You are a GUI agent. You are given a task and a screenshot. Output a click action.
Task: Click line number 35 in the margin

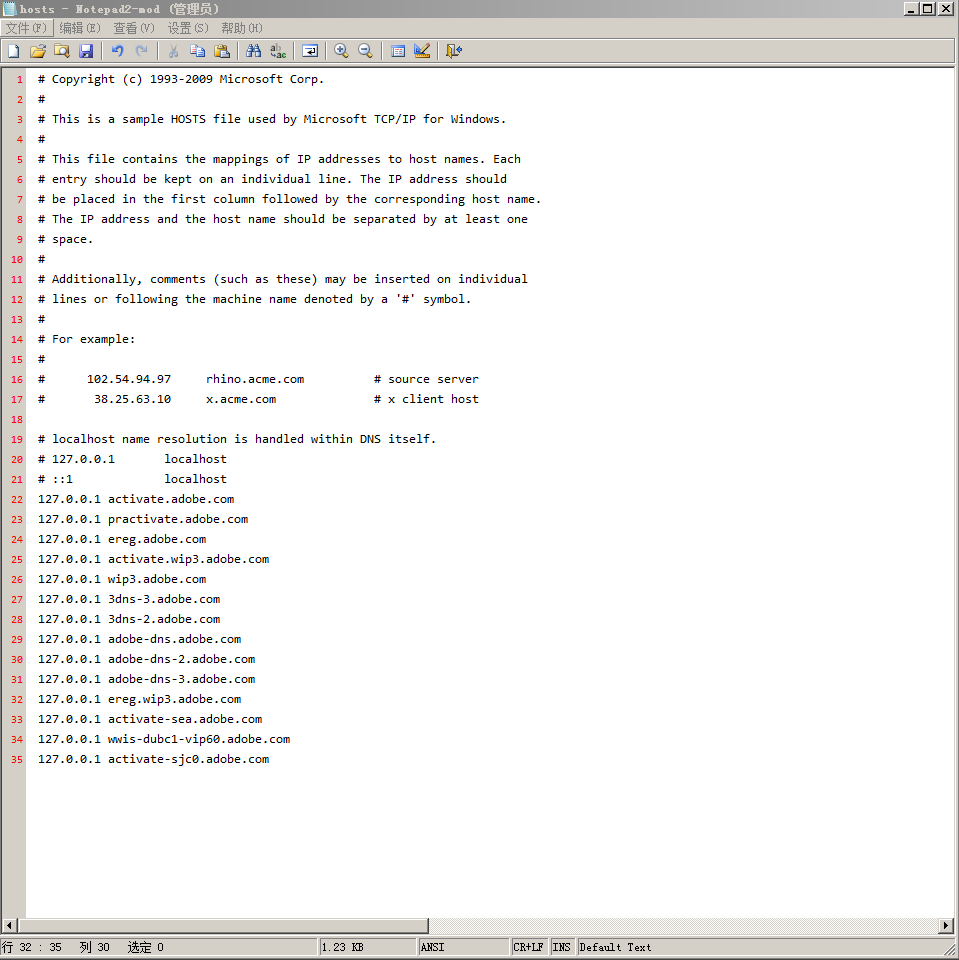[x=17, y=759]
